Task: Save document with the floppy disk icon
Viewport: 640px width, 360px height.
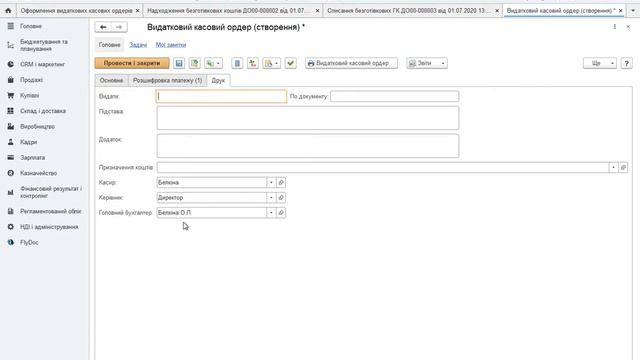Action: click(179, 63)
